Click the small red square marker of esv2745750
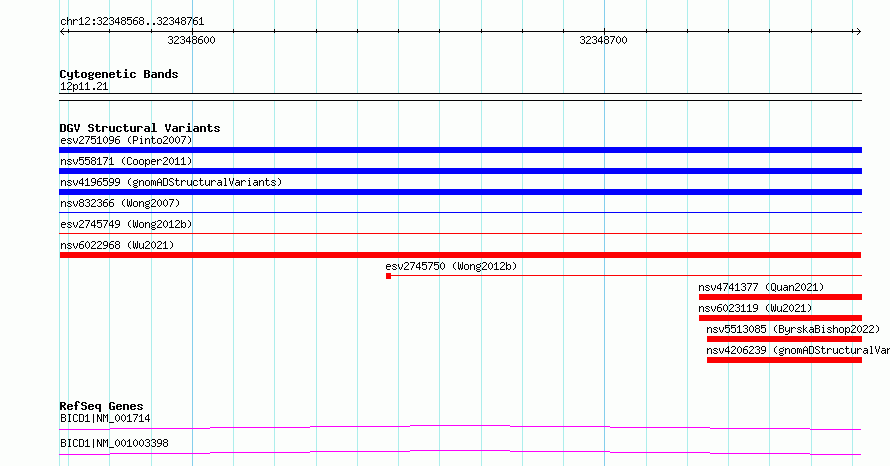 click(388, 276)
